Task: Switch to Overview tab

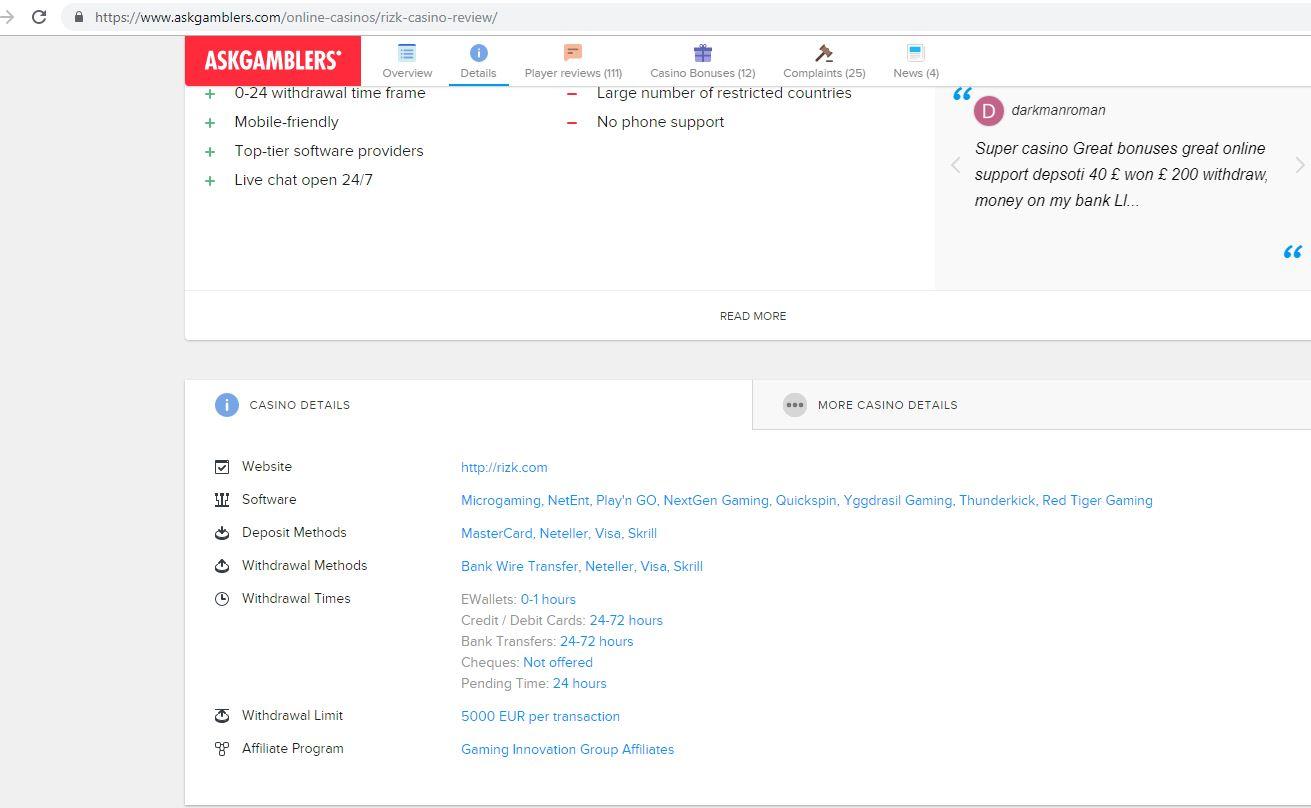Action: [x=407, y=73]
